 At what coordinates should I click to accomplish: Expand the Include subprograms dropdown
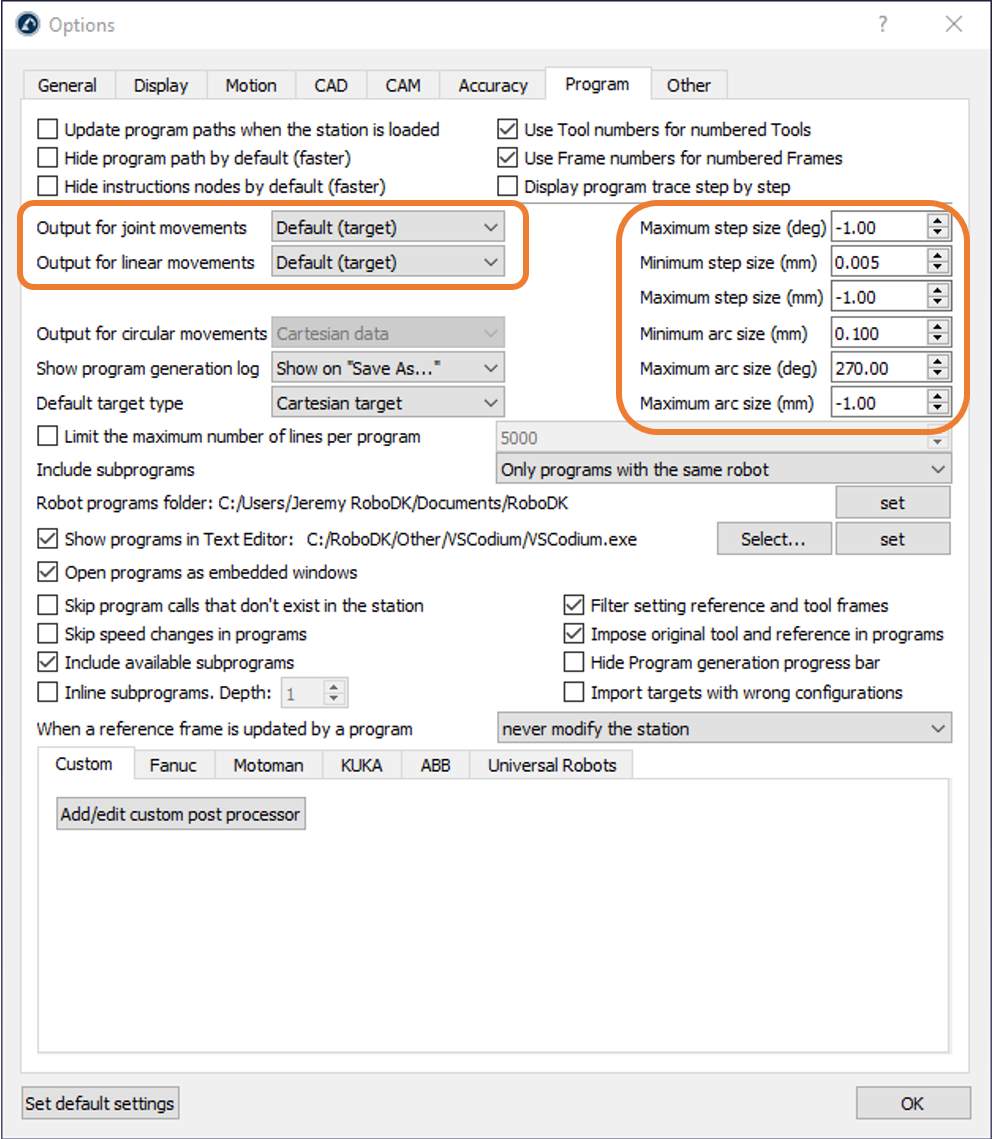[724, 469]
